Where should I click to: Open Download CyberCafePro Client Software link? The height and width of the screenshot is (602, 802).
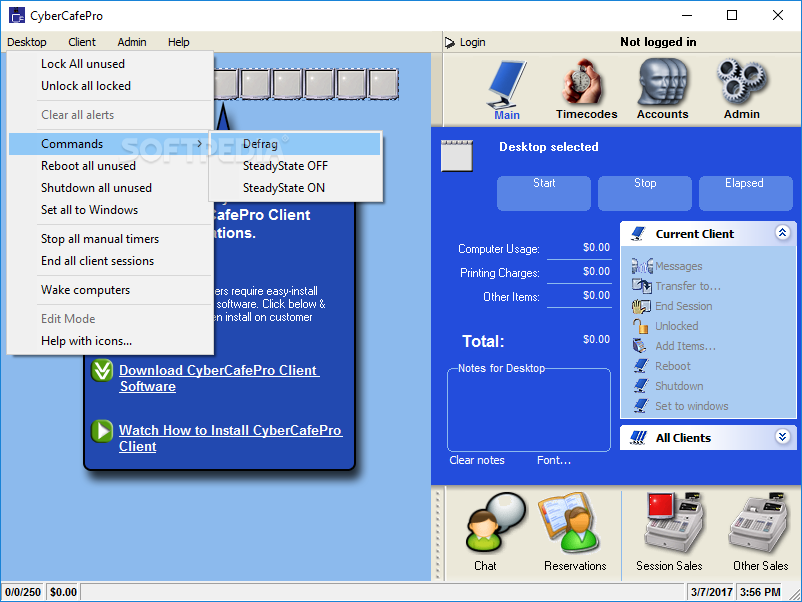[219, 378]
